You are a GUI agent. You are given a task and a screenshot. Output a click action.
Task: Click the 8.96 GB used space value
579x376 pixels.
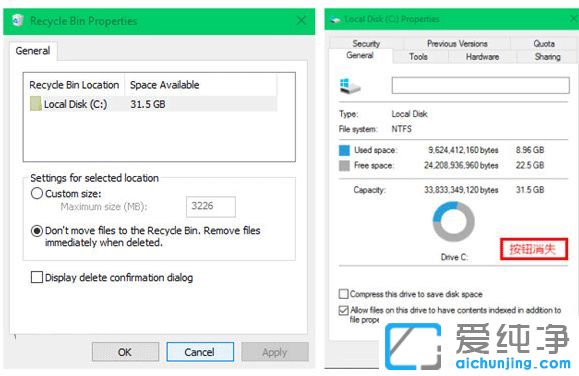[530, 150]
